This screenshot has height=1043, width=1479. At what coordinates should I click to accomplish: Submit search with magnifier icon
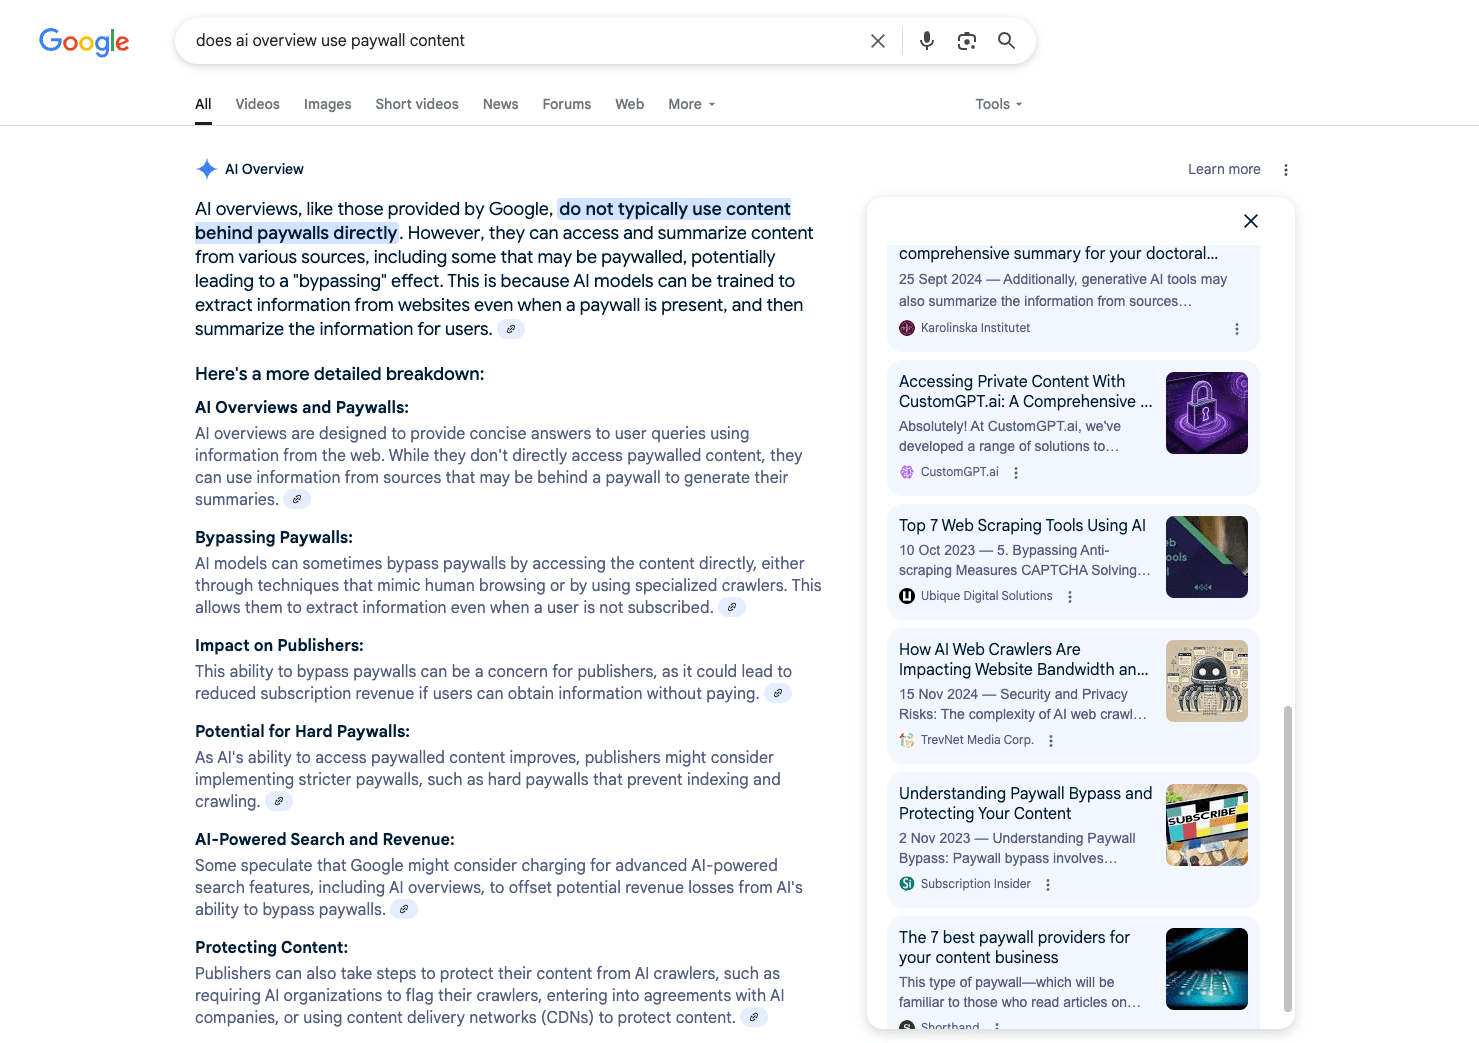pos(1006,41)
